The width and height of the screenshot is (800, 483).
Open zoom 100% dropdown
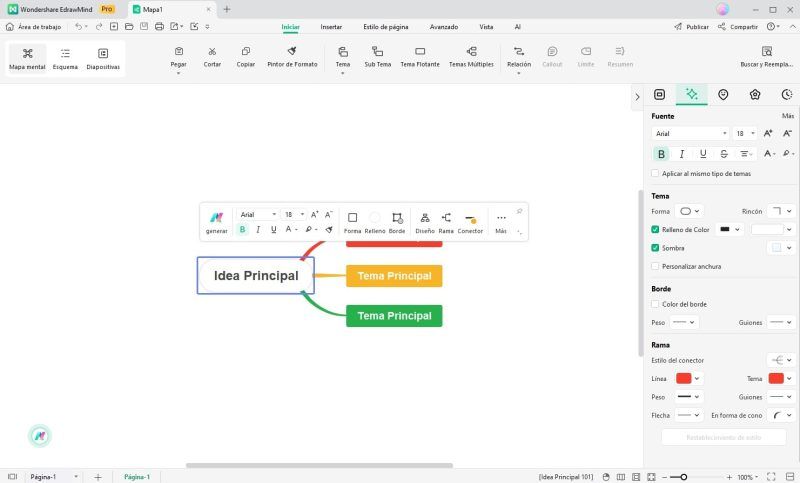tap(747, 477)
